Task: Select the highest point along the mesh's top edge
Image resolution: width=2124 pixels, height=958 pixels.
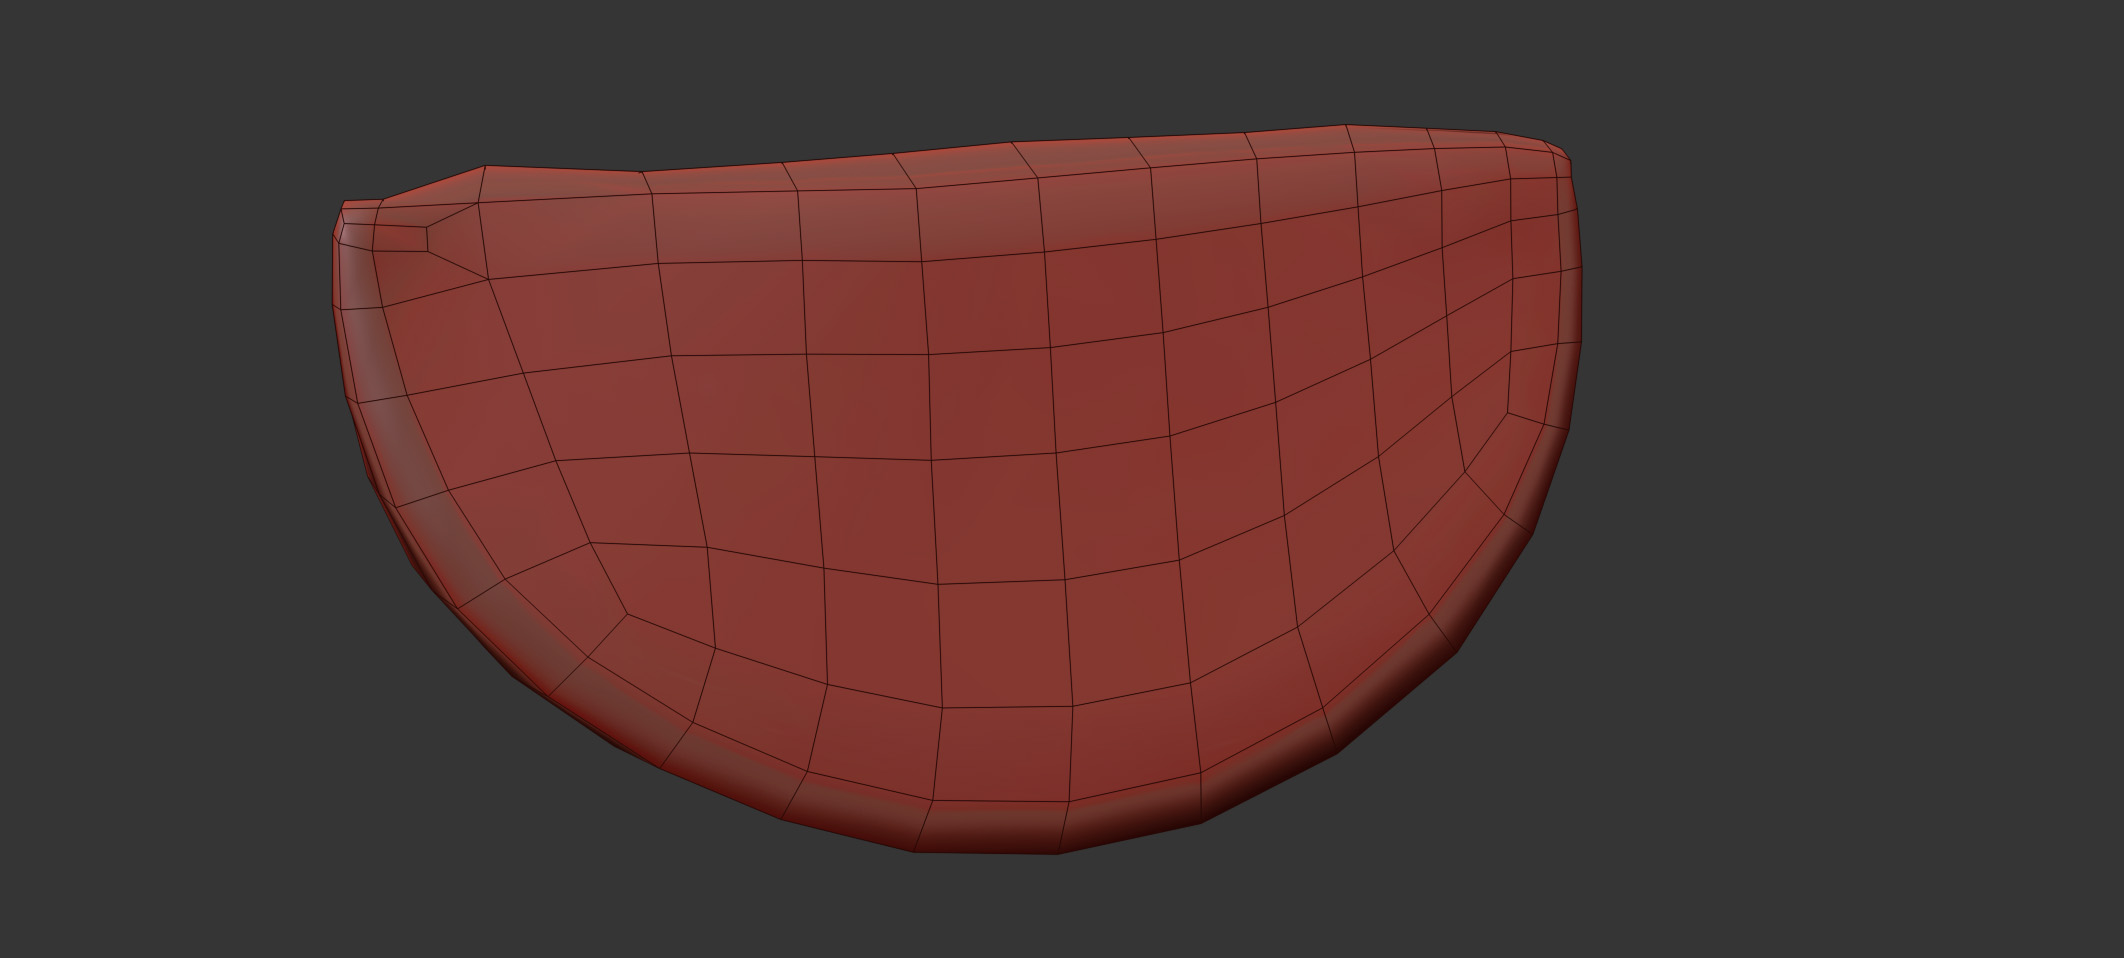Action: tap(1348, 126)
